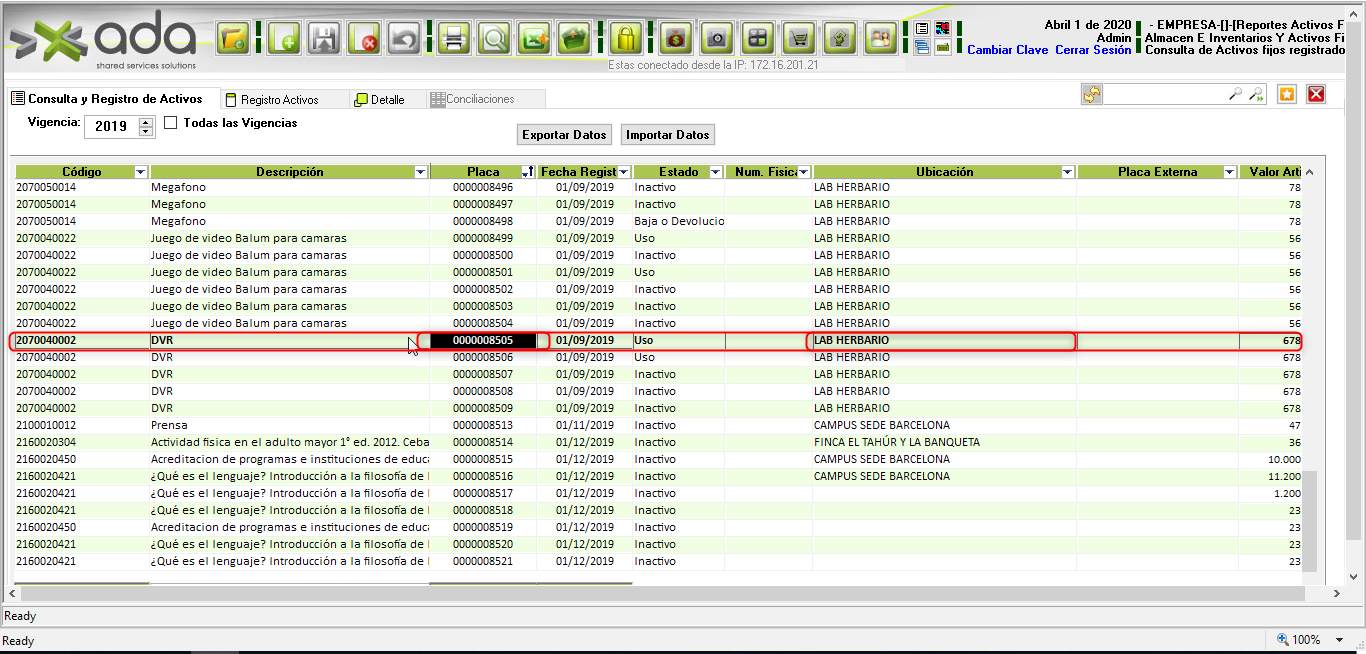1366x654 pixels.
Task: Click the print toolbar icon
Action: [x=453, y=40]
